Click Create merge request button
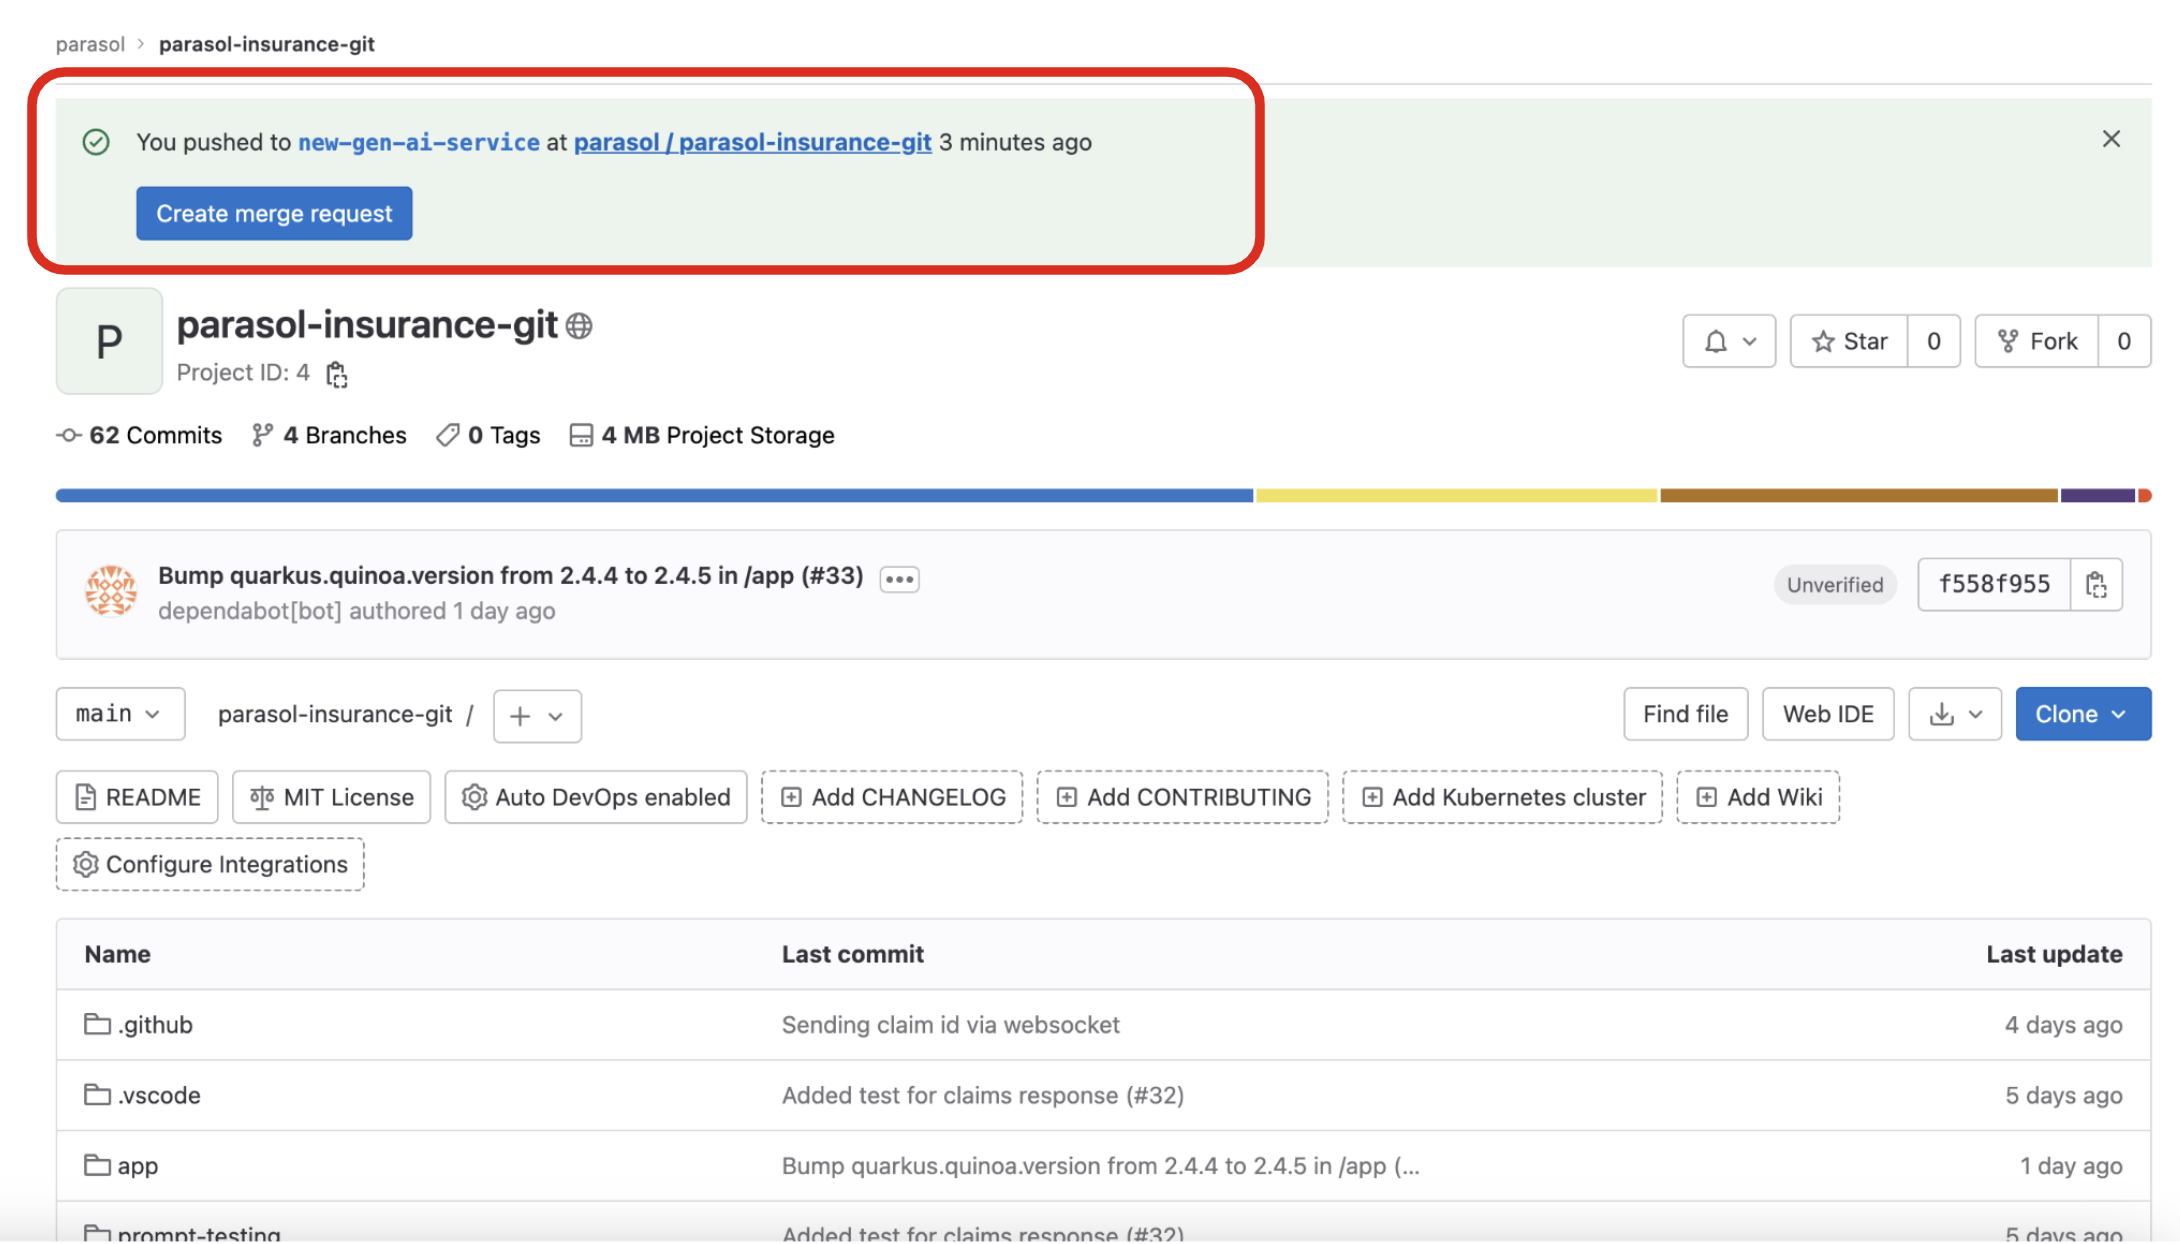The width and height of the screenshot is (2180, 1244). coord(274,213)
